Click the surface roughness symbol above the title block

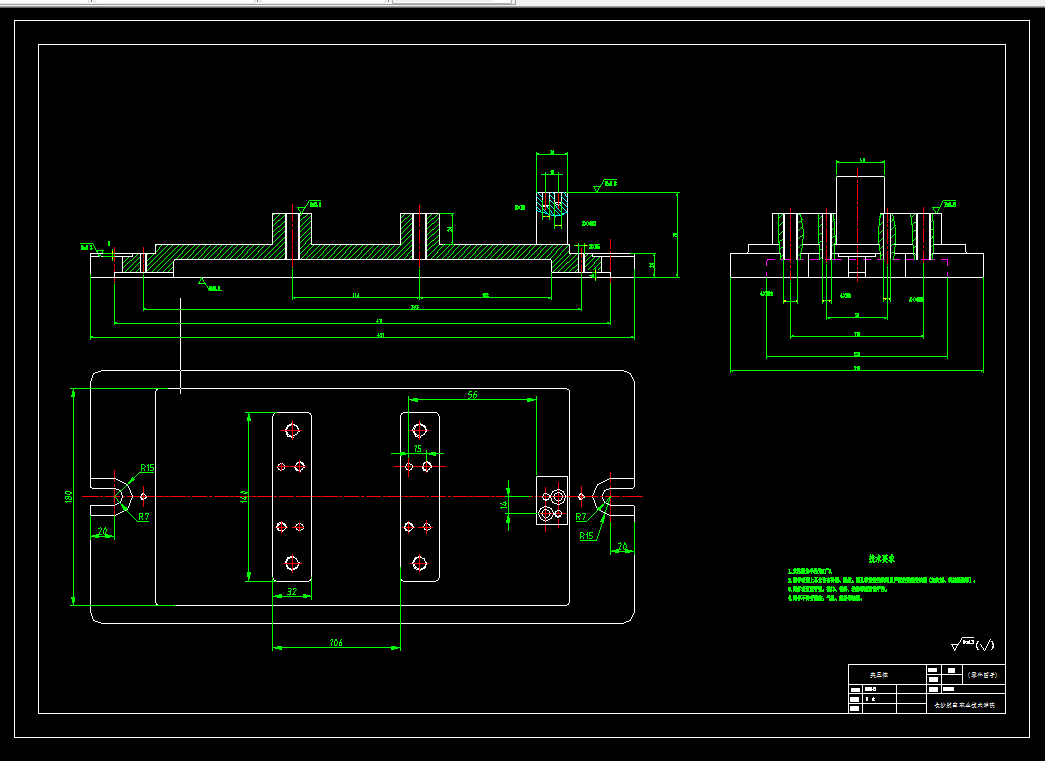(x=972, y=644)
